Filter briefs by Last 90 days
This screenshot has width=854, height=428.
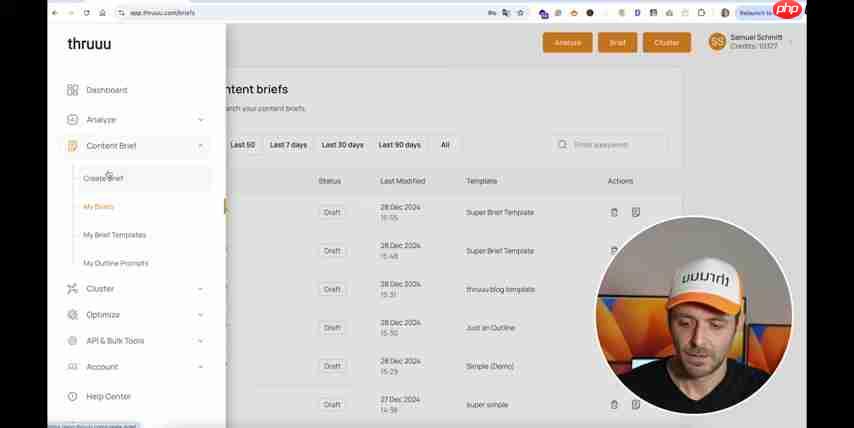[x=400, y=145]
